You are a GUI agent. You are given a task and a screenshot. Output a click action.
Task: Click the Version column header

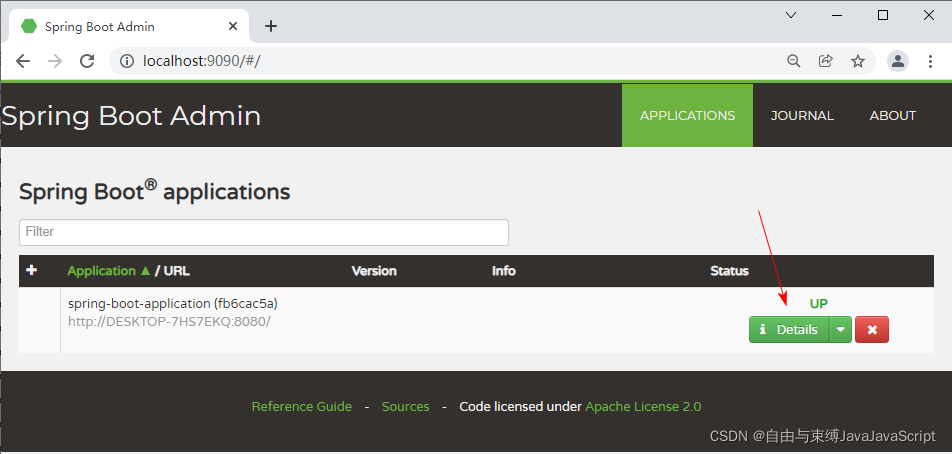374,271
